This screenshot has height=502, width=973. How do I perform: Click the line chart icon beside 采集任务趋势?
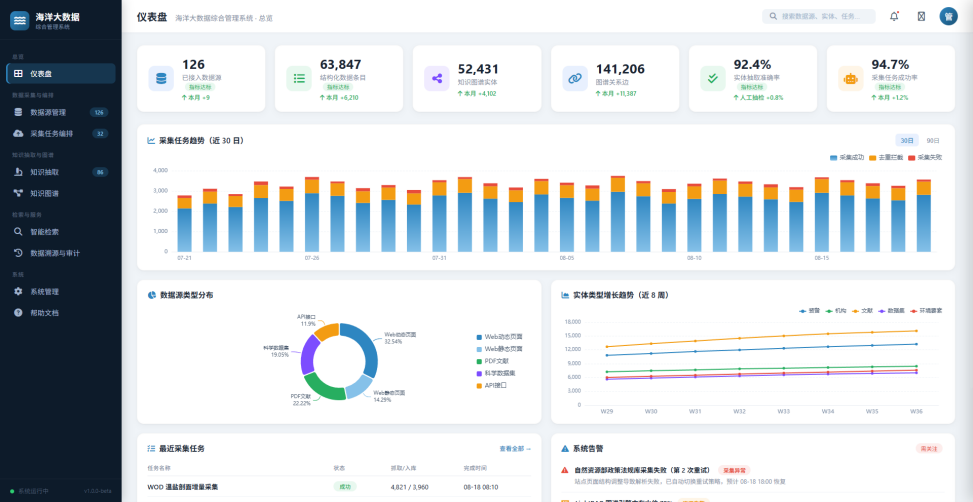pyautogui.click(x=151, y=141)
